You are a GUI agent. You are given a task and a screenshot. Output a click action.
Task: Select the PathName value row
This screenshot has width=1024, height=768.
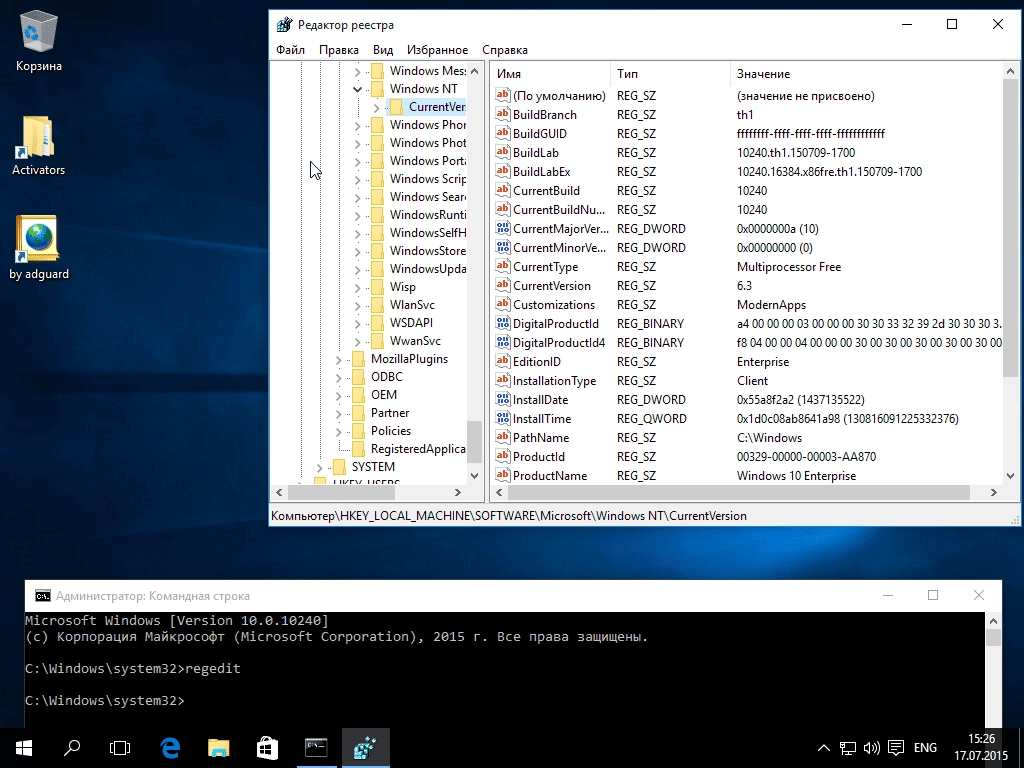pyautogui.click(x=746, y=438)
